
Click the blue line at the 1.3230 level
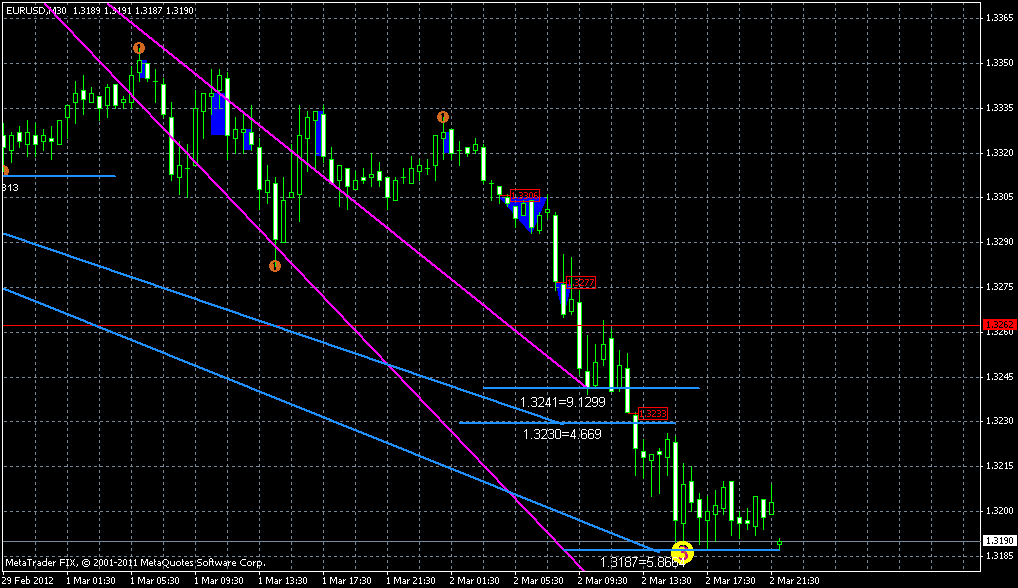(560, 421)
